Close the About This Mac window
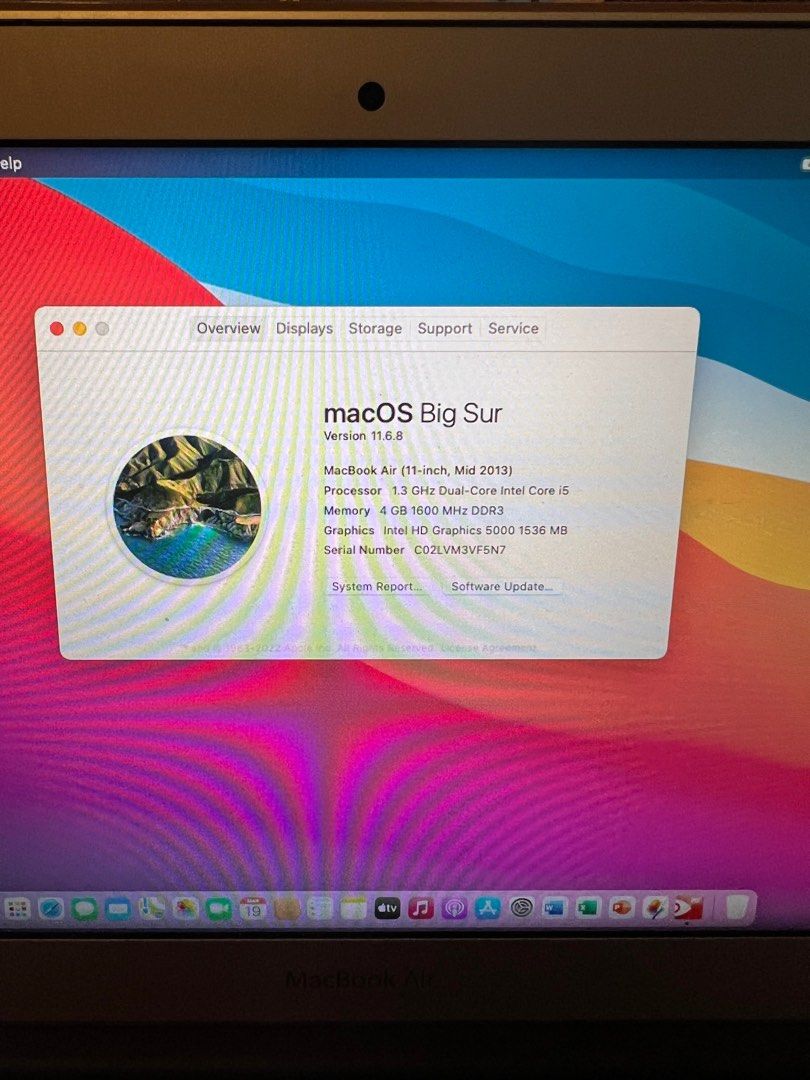This screenshot has width=810, height=1080. tap(57, 329)
